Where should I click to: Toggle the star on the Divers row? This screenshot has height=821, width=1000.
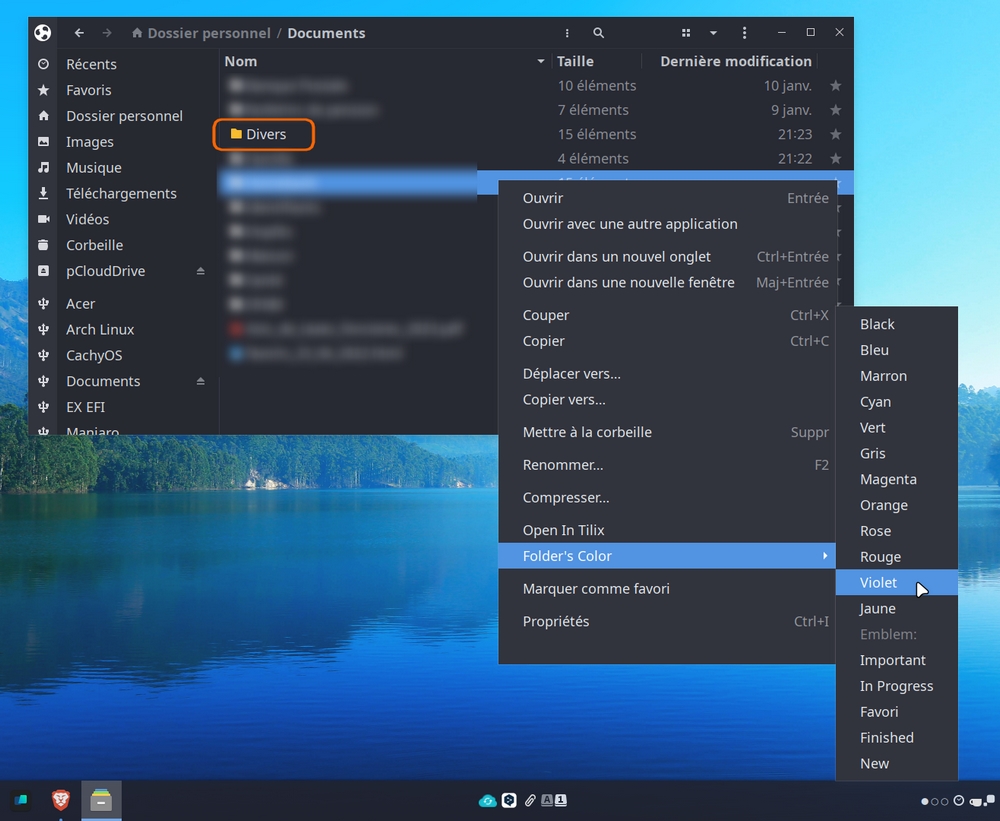point(836,134)
